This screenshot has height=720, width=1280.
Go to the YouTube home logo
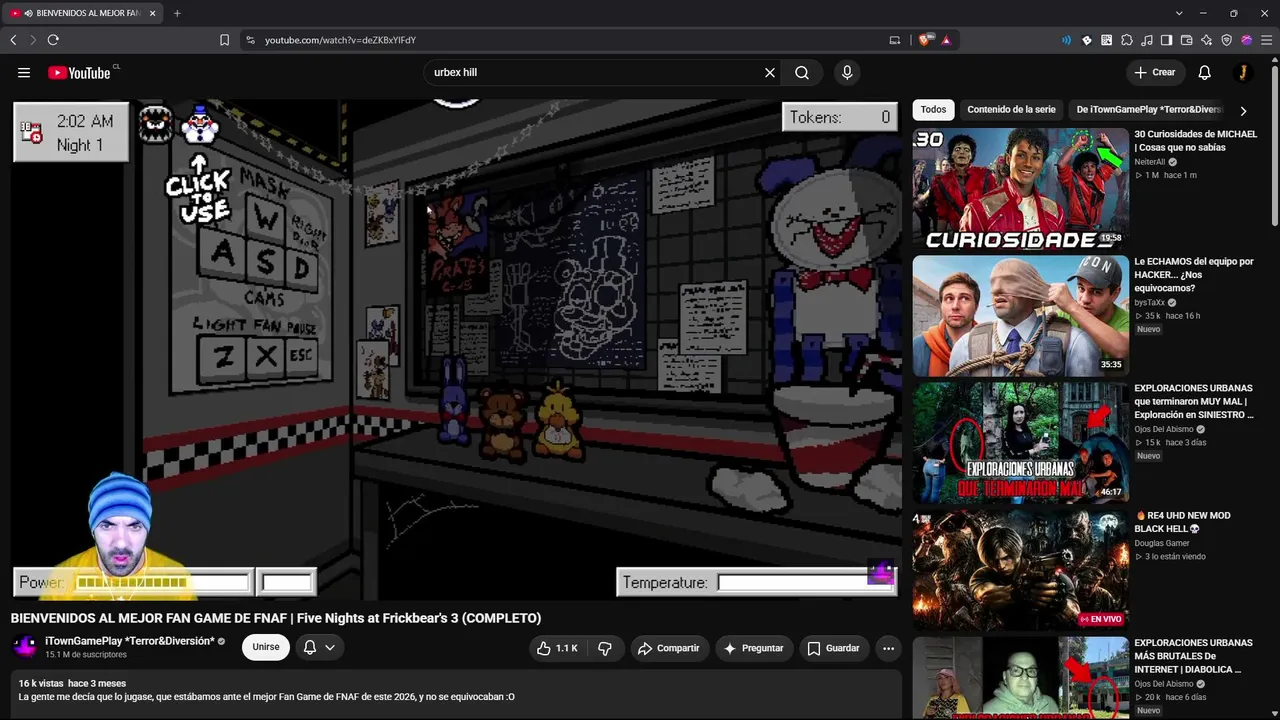[79, 73]
